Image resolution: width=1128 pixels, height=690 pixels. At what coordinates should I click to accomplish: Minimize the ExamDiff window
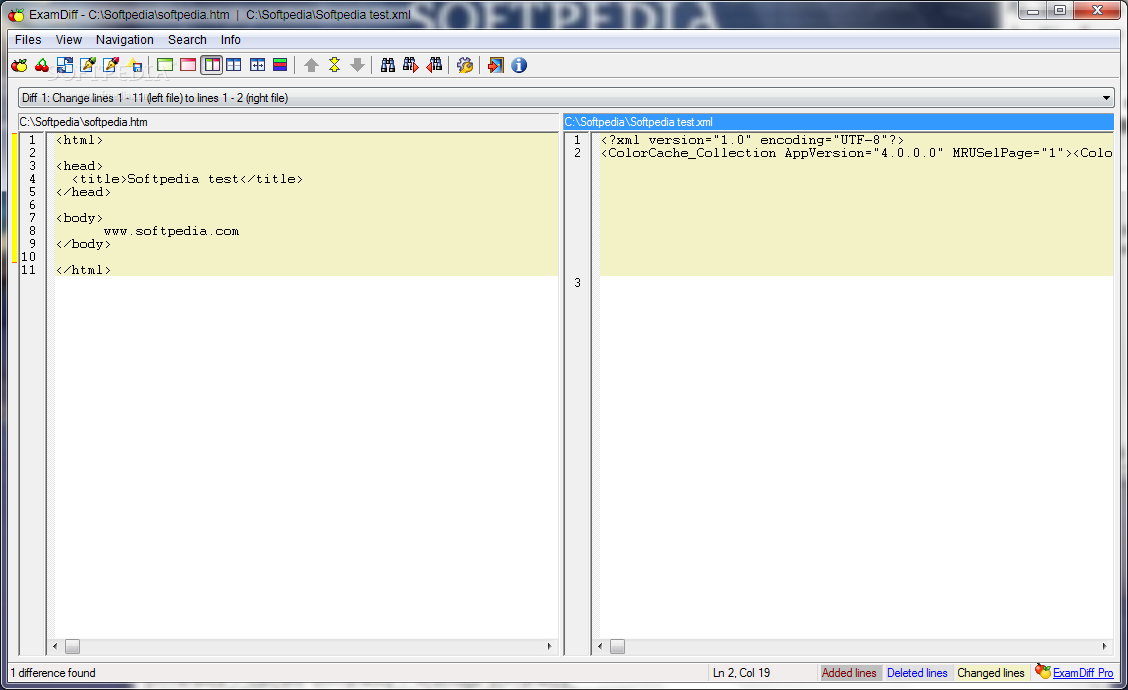click(x=1033, y=10)
